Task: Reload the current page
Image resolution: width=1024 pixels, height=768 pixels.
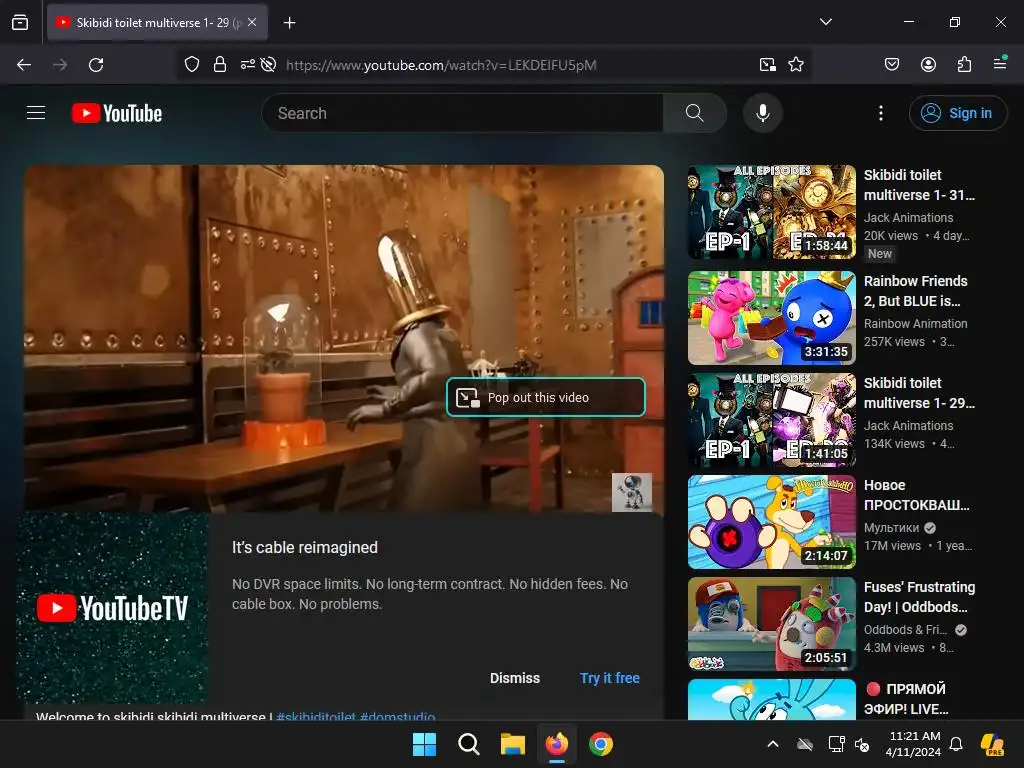Action: pos(96,65)
